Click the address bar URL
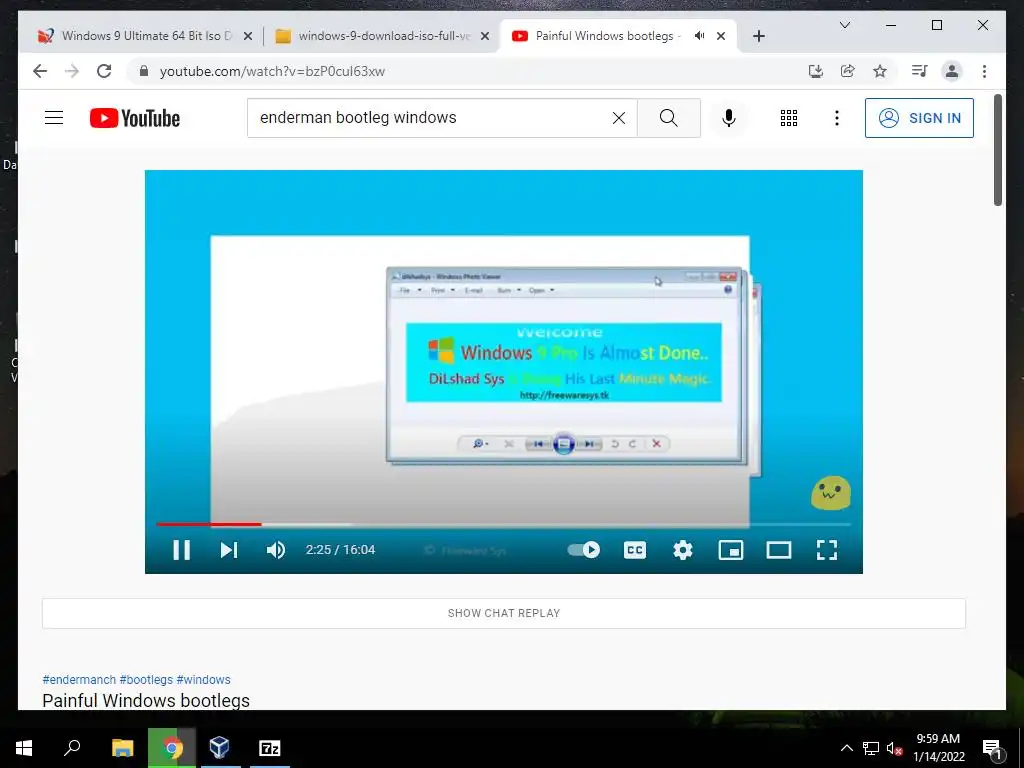This screenshot has width=1024, height=768. click(272, 71)
